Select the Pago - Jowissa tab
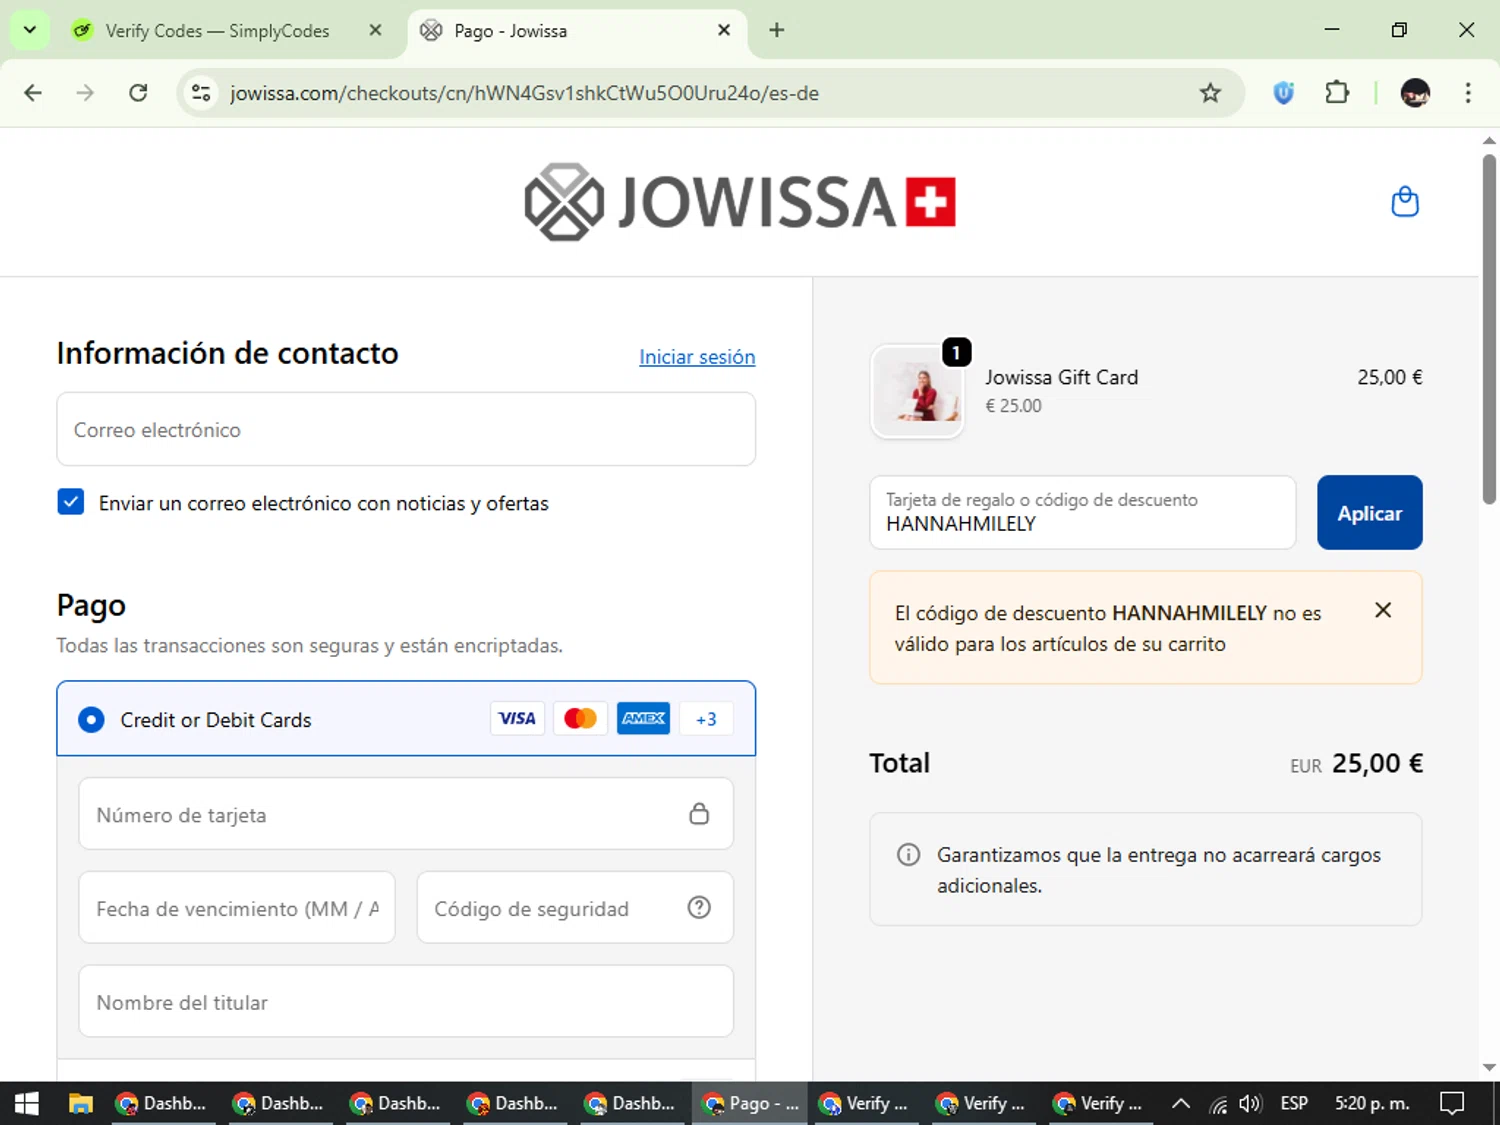Viewport: 1500px width, 1125px height. click(x=575, y=31)
